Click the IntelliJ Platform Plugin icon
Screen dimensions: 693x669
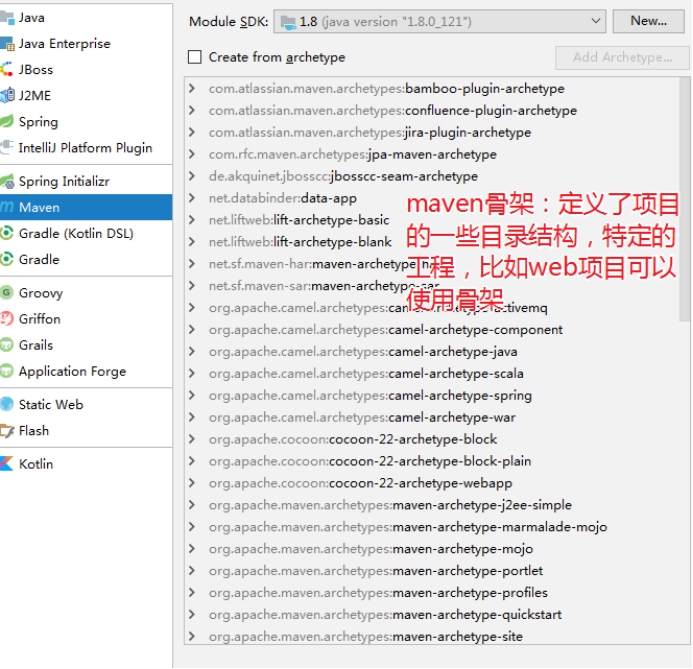click(7, 148)
